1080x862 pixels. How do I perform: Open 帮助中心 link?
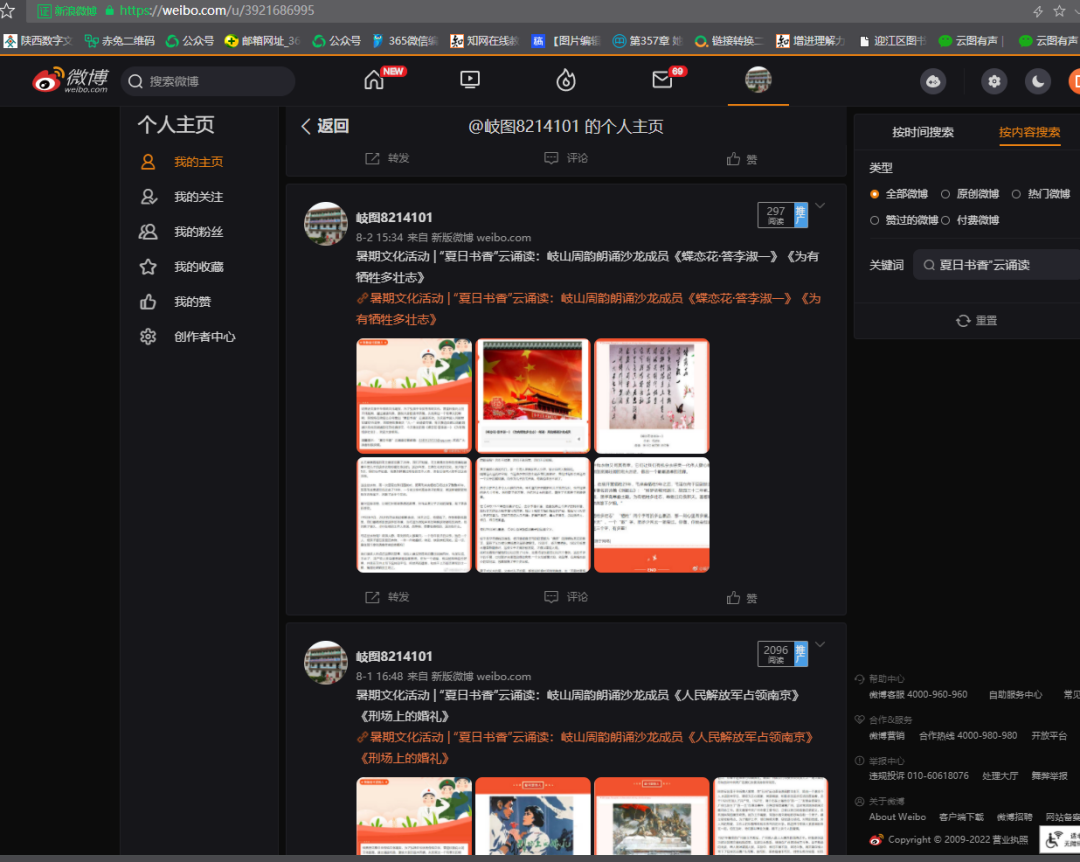tap(886, 679)
